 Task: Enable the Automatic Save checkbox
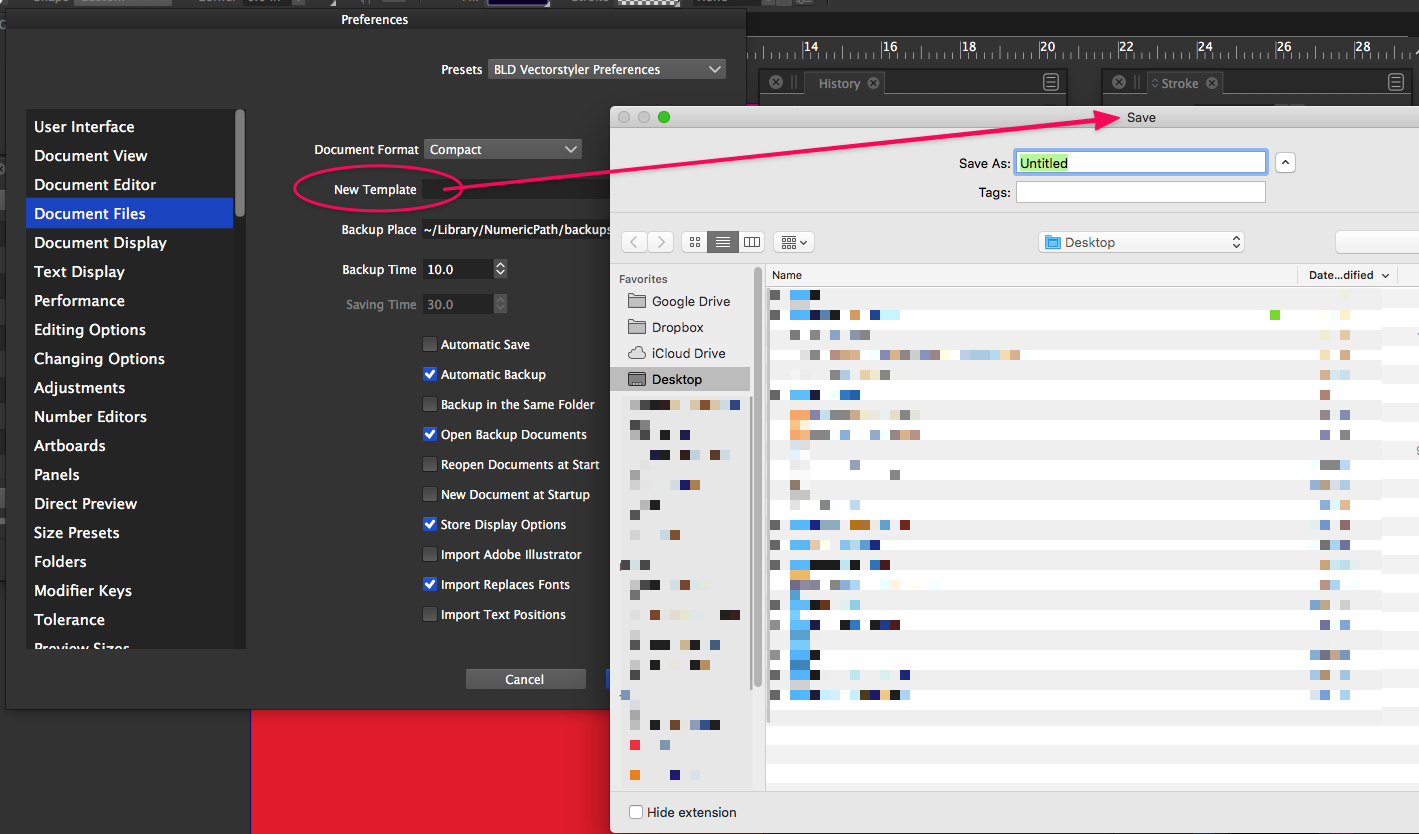(x=430, y=345)
